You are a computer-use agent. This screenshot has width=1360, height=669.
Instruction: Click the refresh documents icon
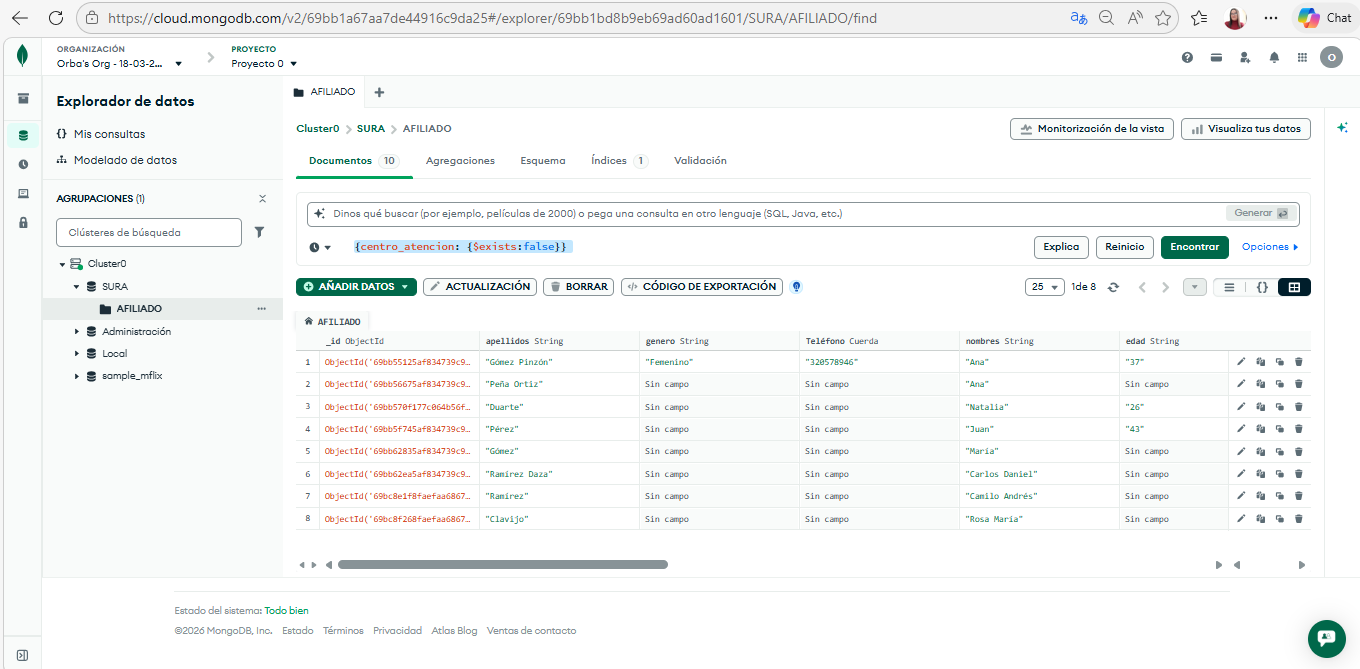[x=1113, y=287]
